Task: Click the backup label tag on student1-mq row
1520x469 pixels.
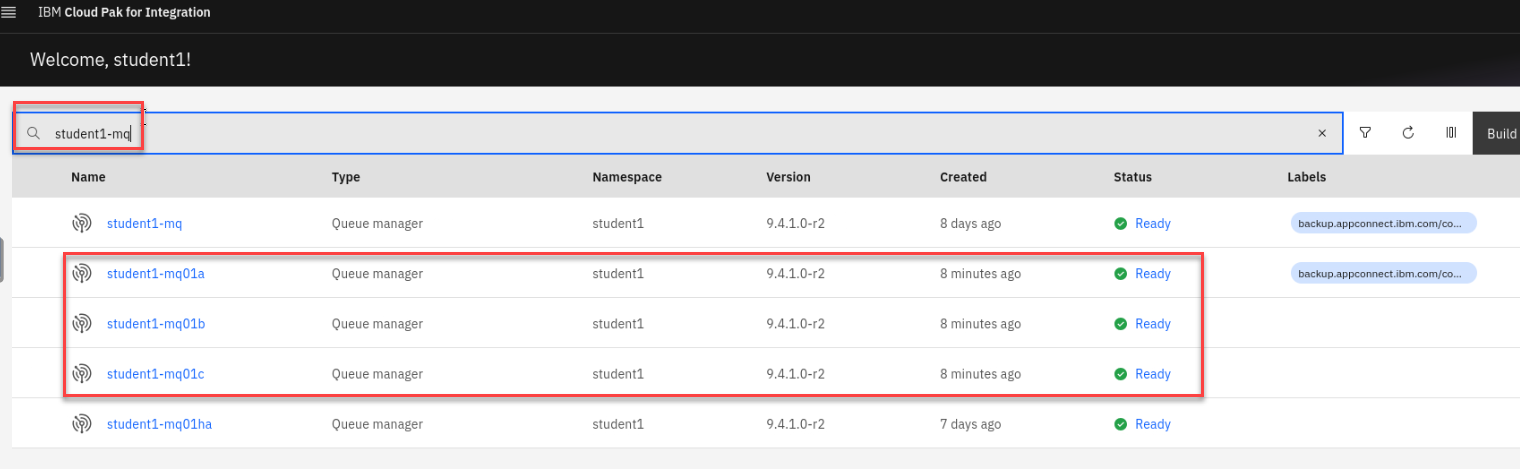Action: point(1383,224)
